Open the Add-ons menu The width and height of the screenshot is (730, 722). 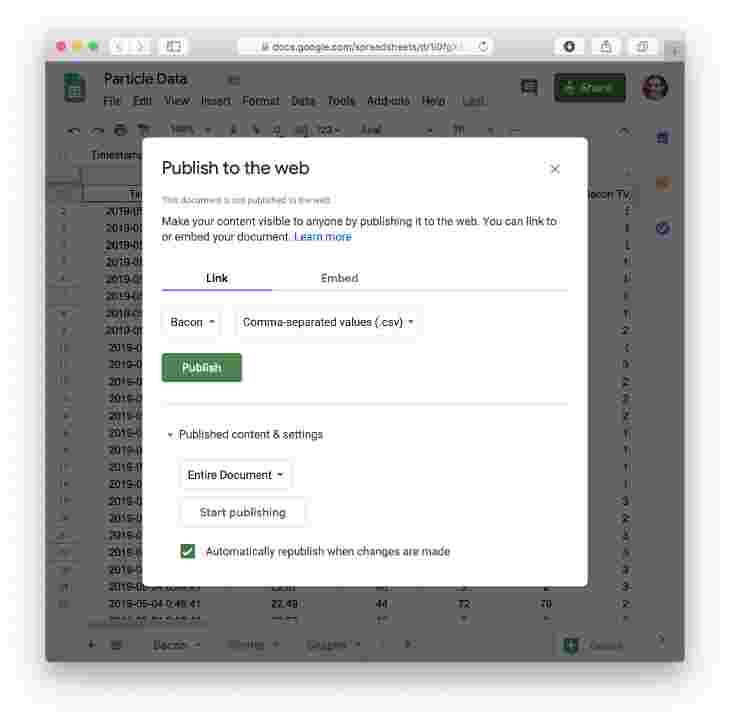tap(388, 101)
